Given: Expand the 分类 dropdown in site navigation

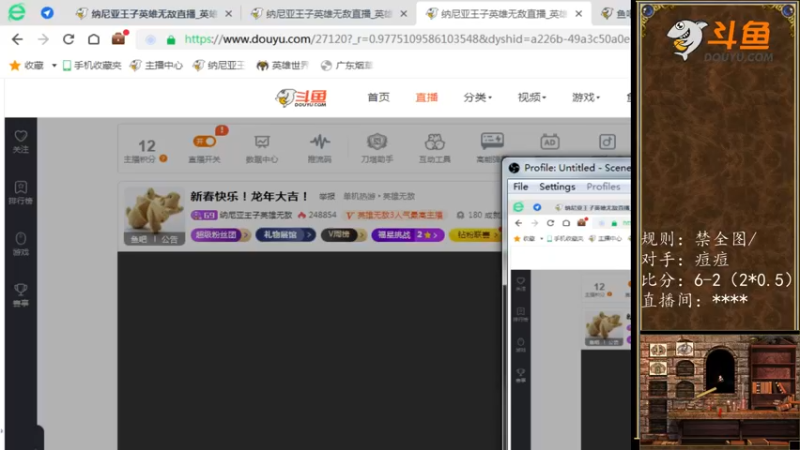Looking at the screenshot, I should (x=478, y=97).
